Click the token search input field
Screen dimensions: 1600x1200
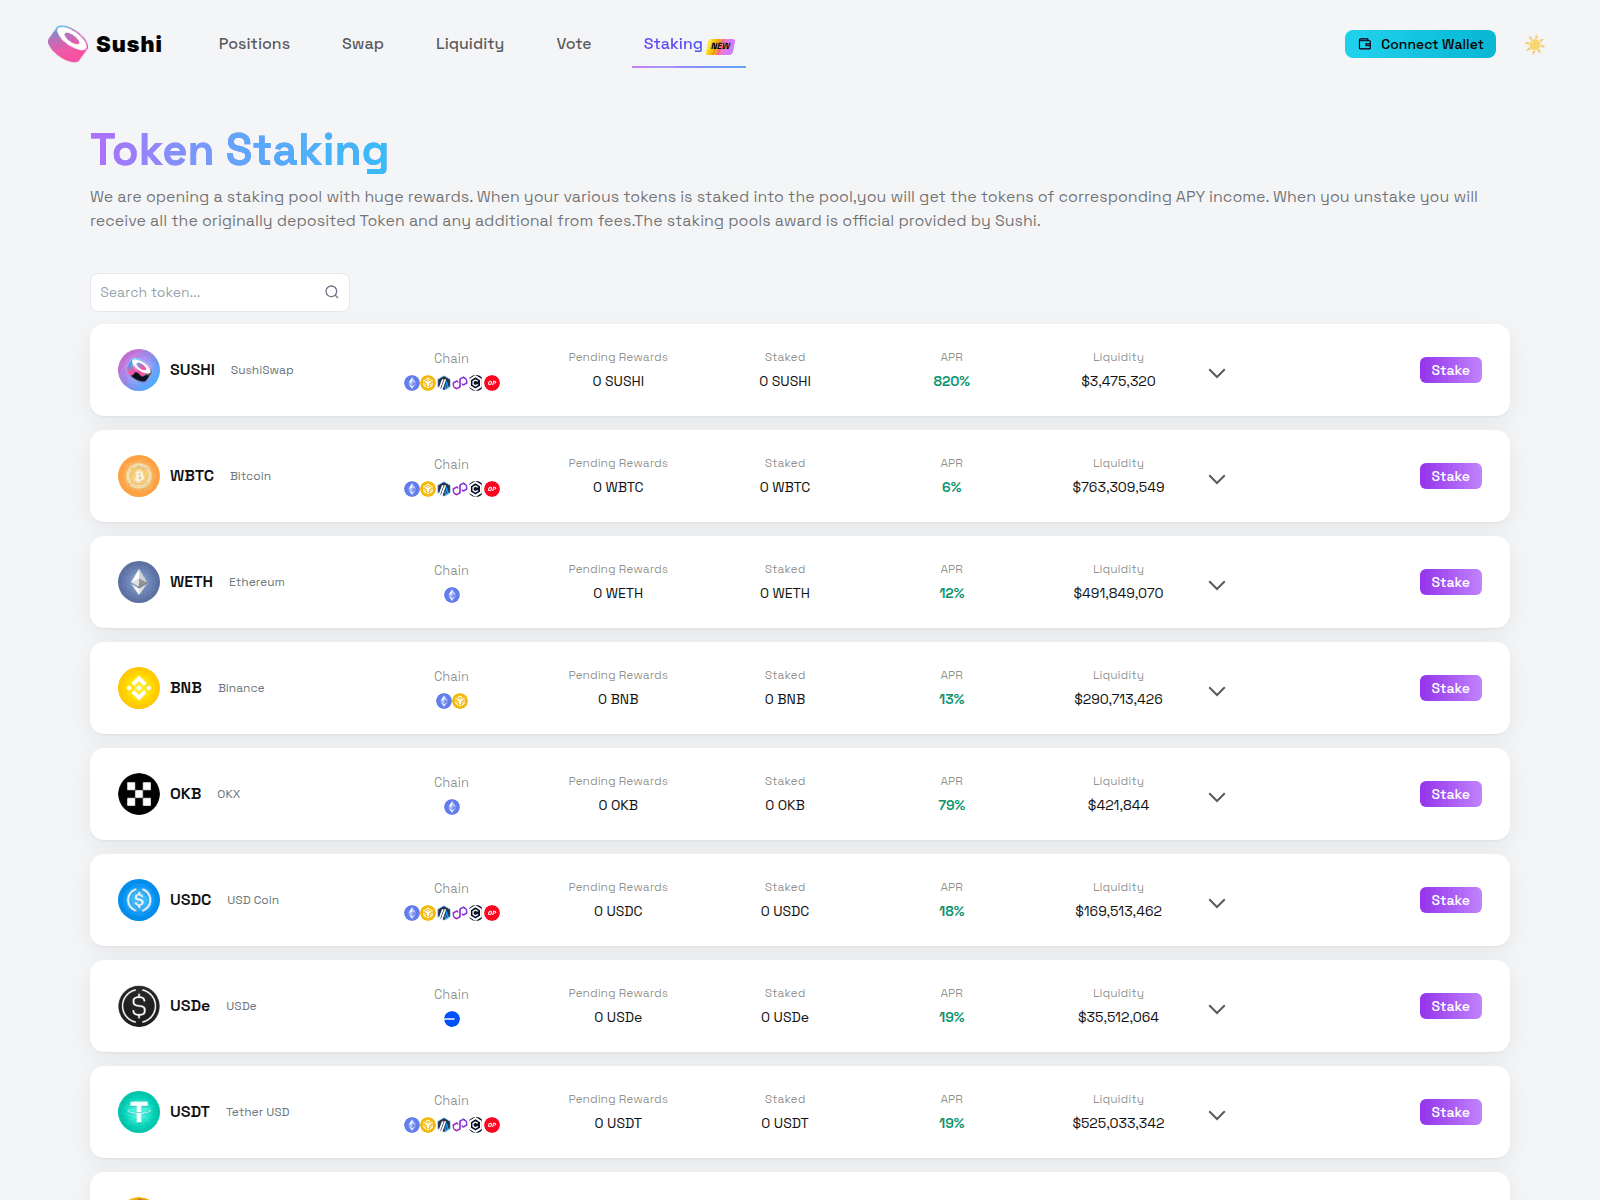click(200, 292)
